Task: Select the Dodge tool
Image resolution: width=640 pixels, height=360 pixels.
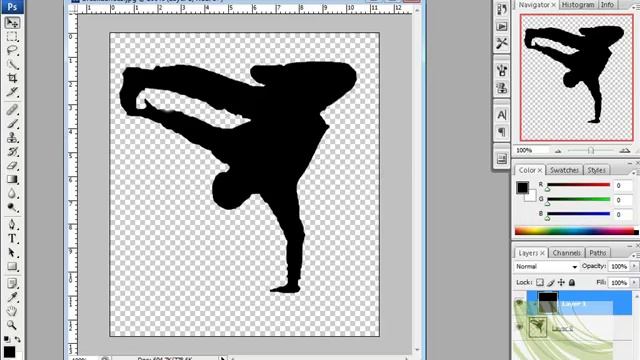Action: point(12,207)
